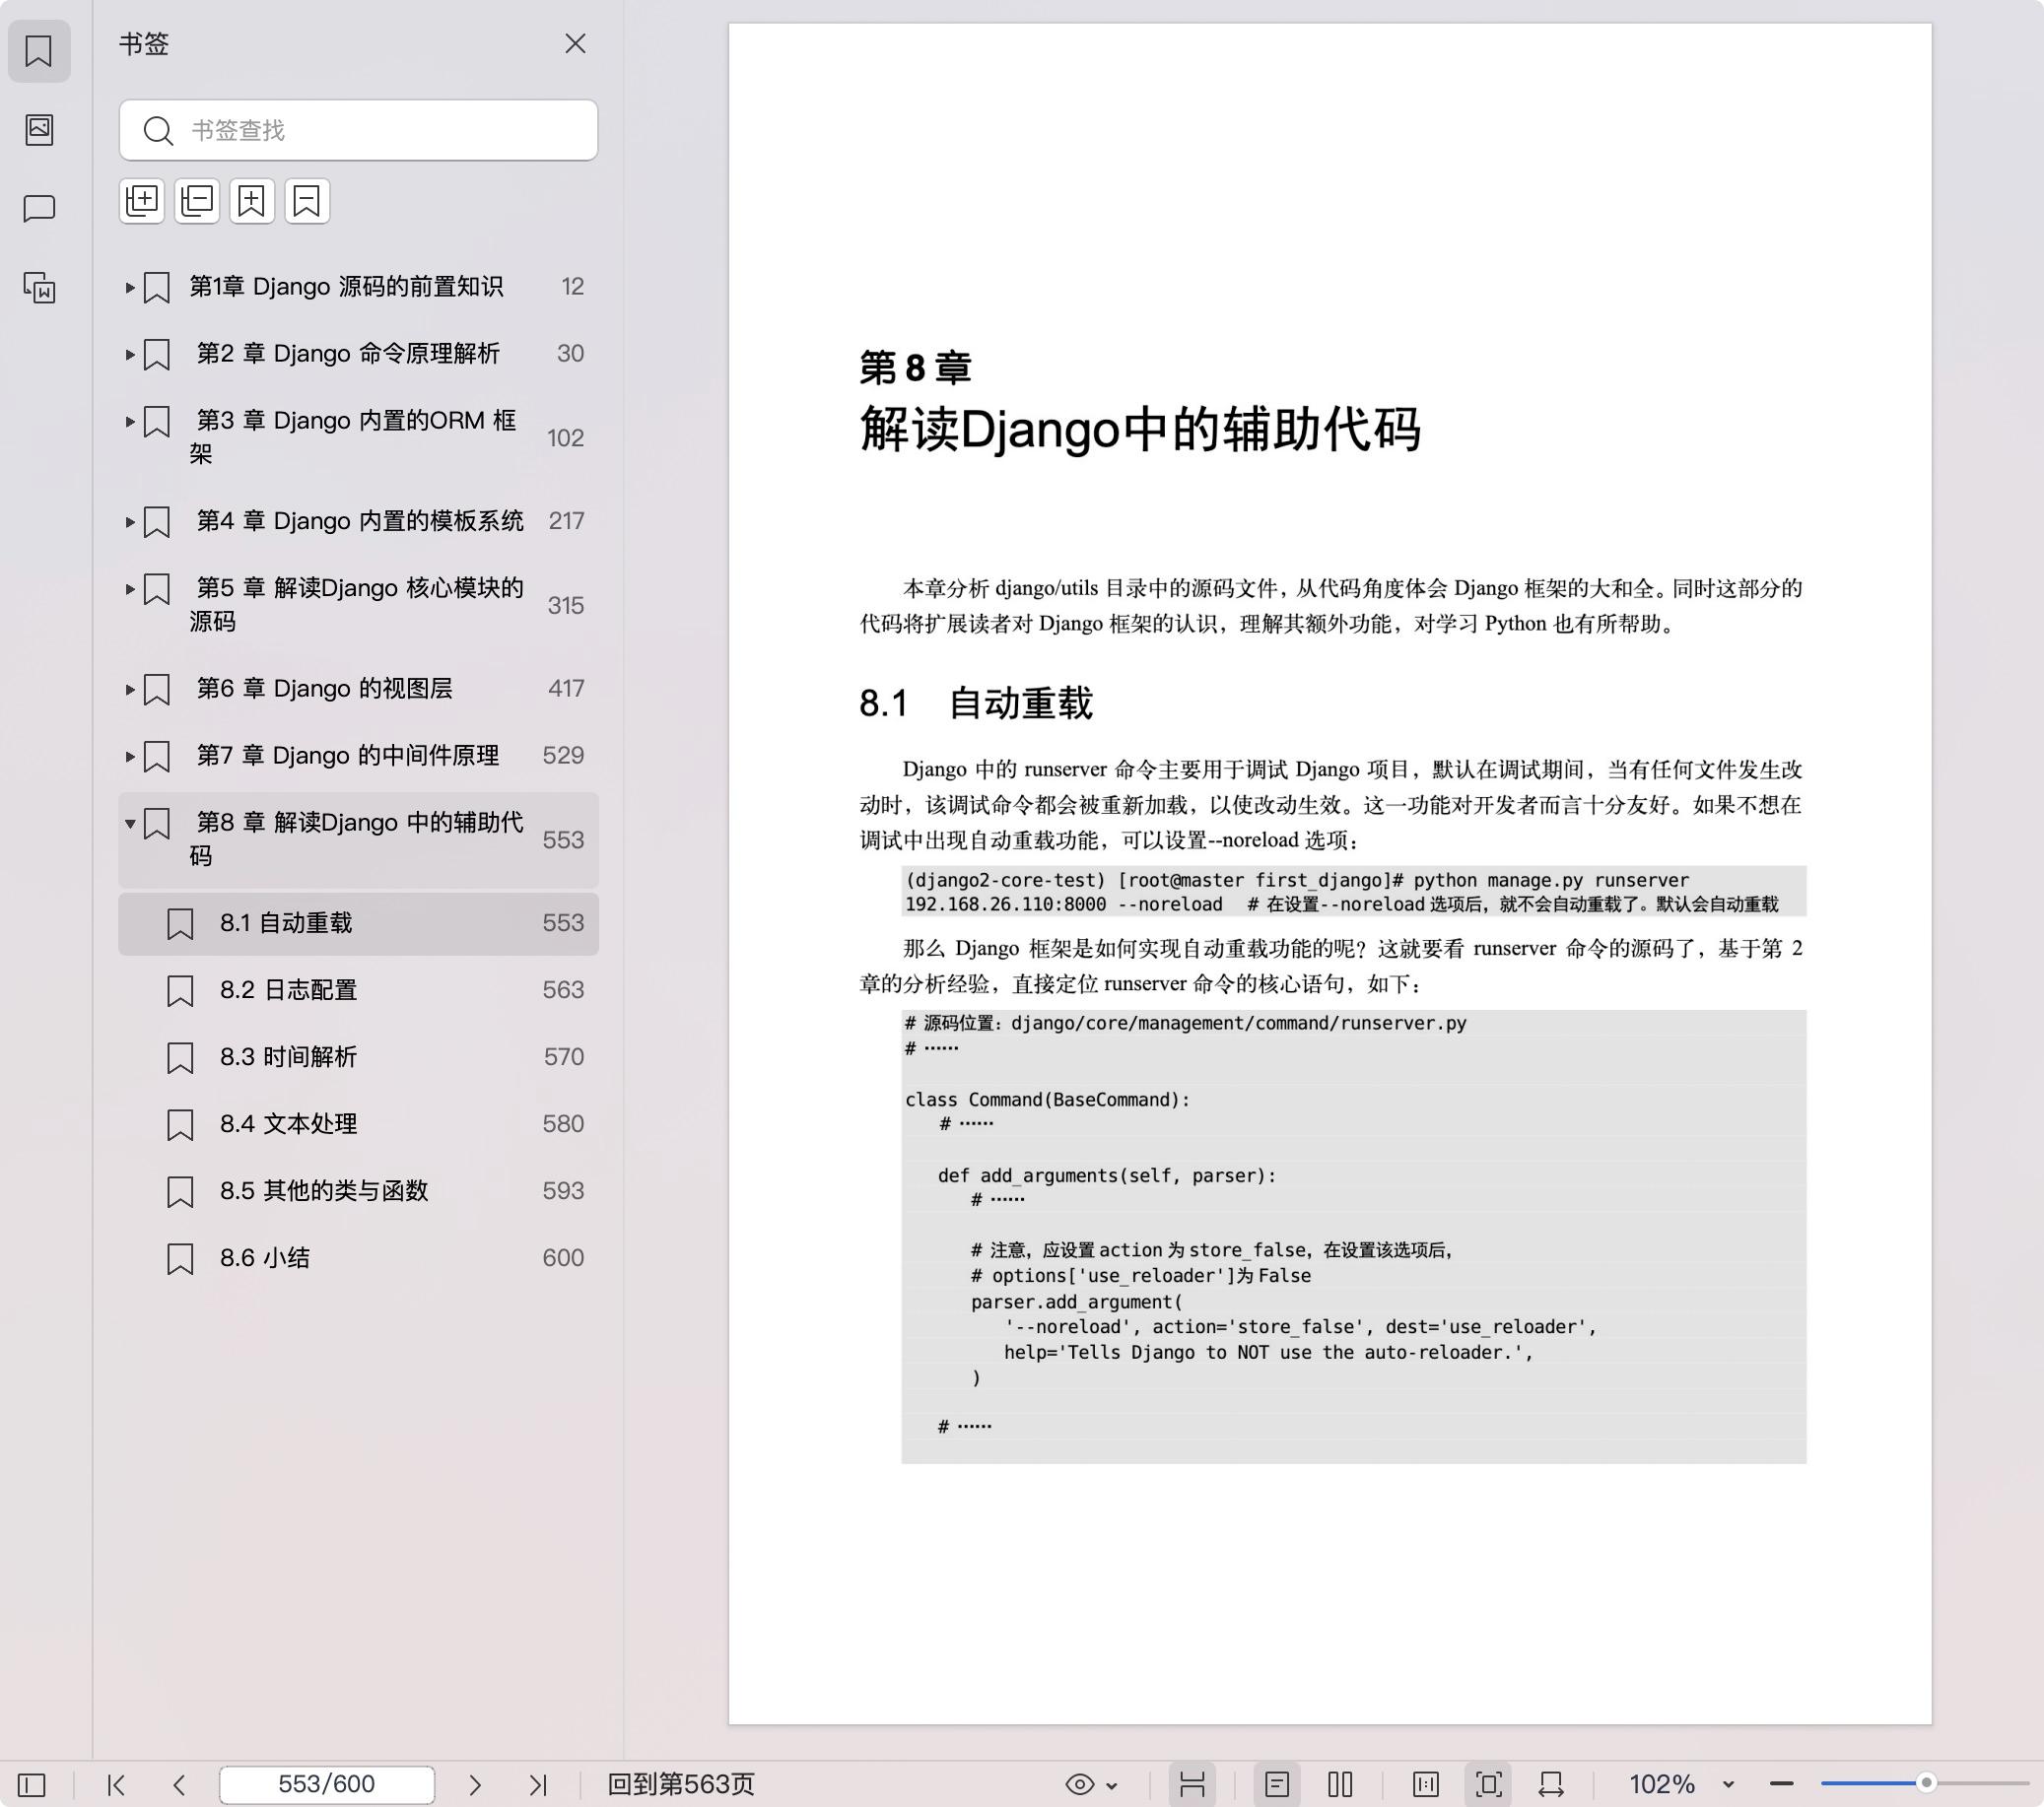Click the zoom out minus button
The image size is (2044, 1807).
point(1781,1784)
